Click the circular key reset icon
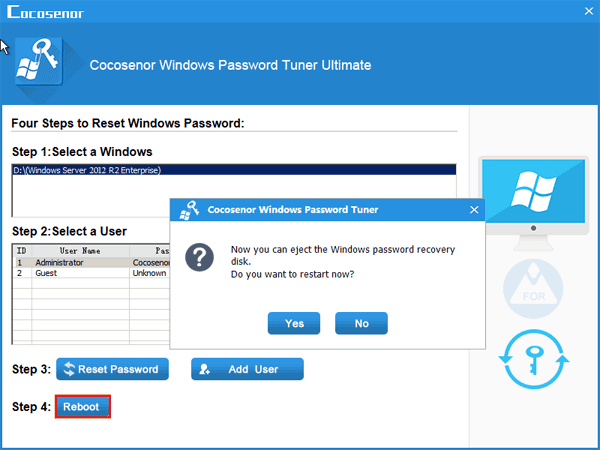Image resolution: width=600 pixels, height=450 pixels. click(x=533, y=359)
